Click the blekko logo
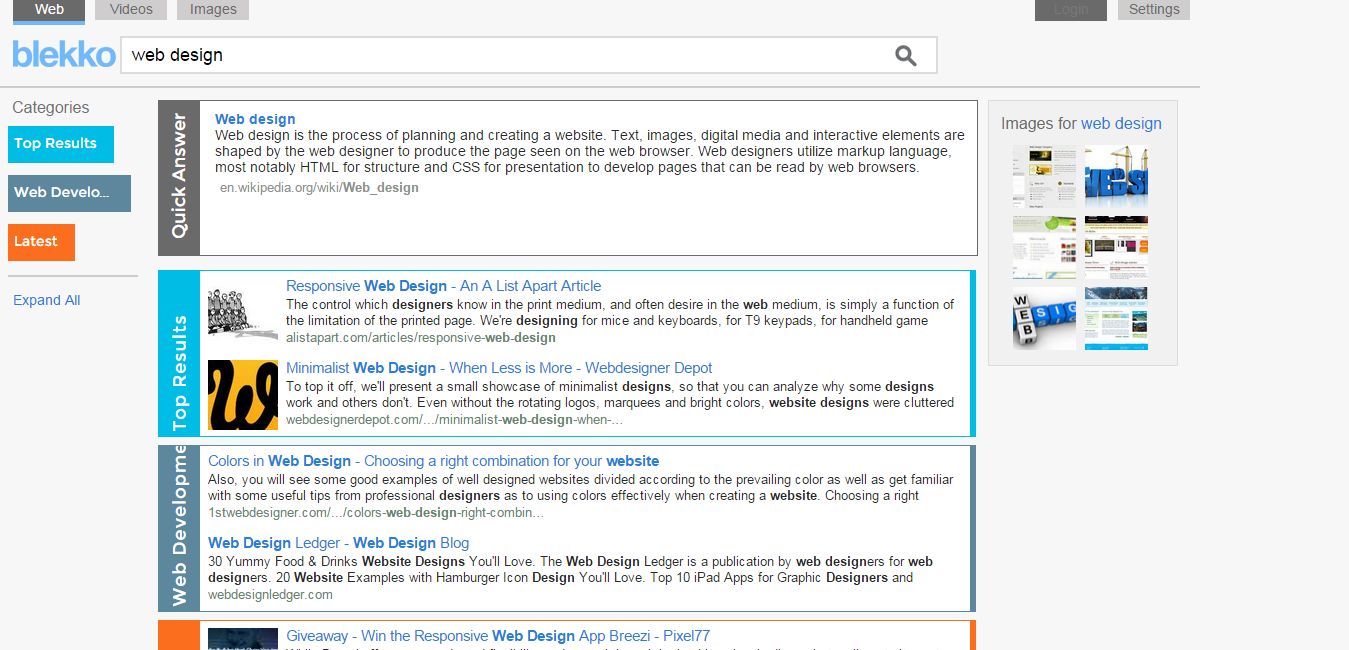Screen dimensions: 1349x650 pos(64,54)
